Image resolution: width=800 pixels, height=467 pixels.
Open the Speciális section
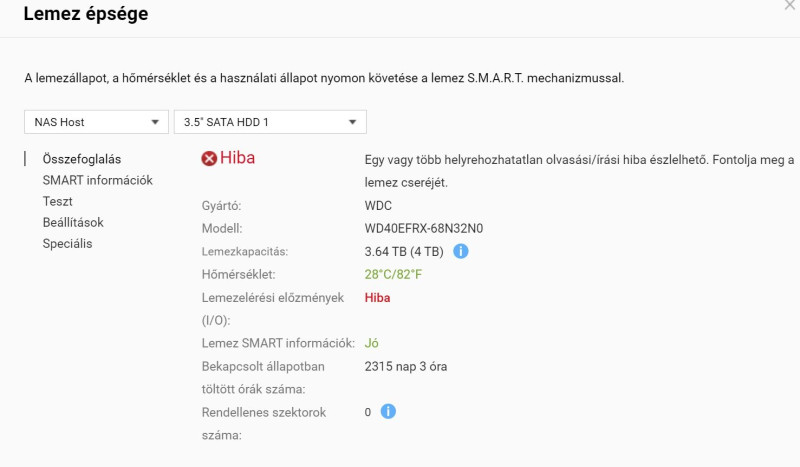(x=67, y=243)
